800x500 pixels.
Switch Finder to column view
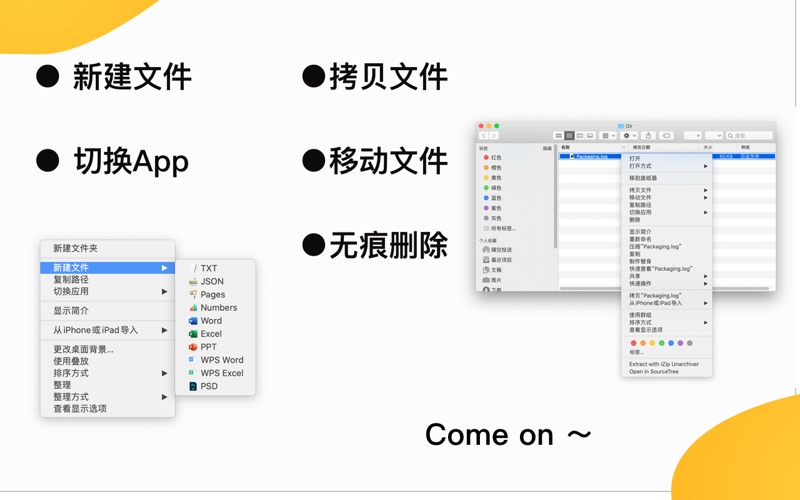tap(580, 136)
